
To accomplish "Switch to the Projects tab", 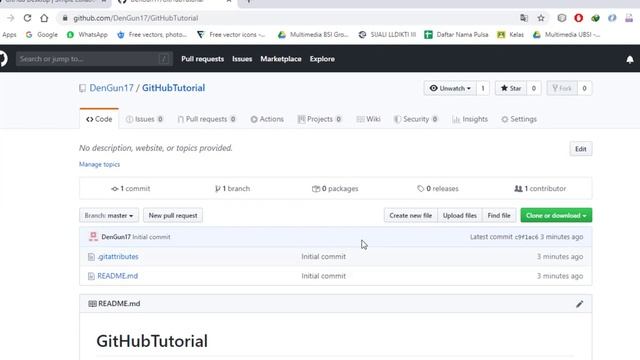I will tap(320, 119).
